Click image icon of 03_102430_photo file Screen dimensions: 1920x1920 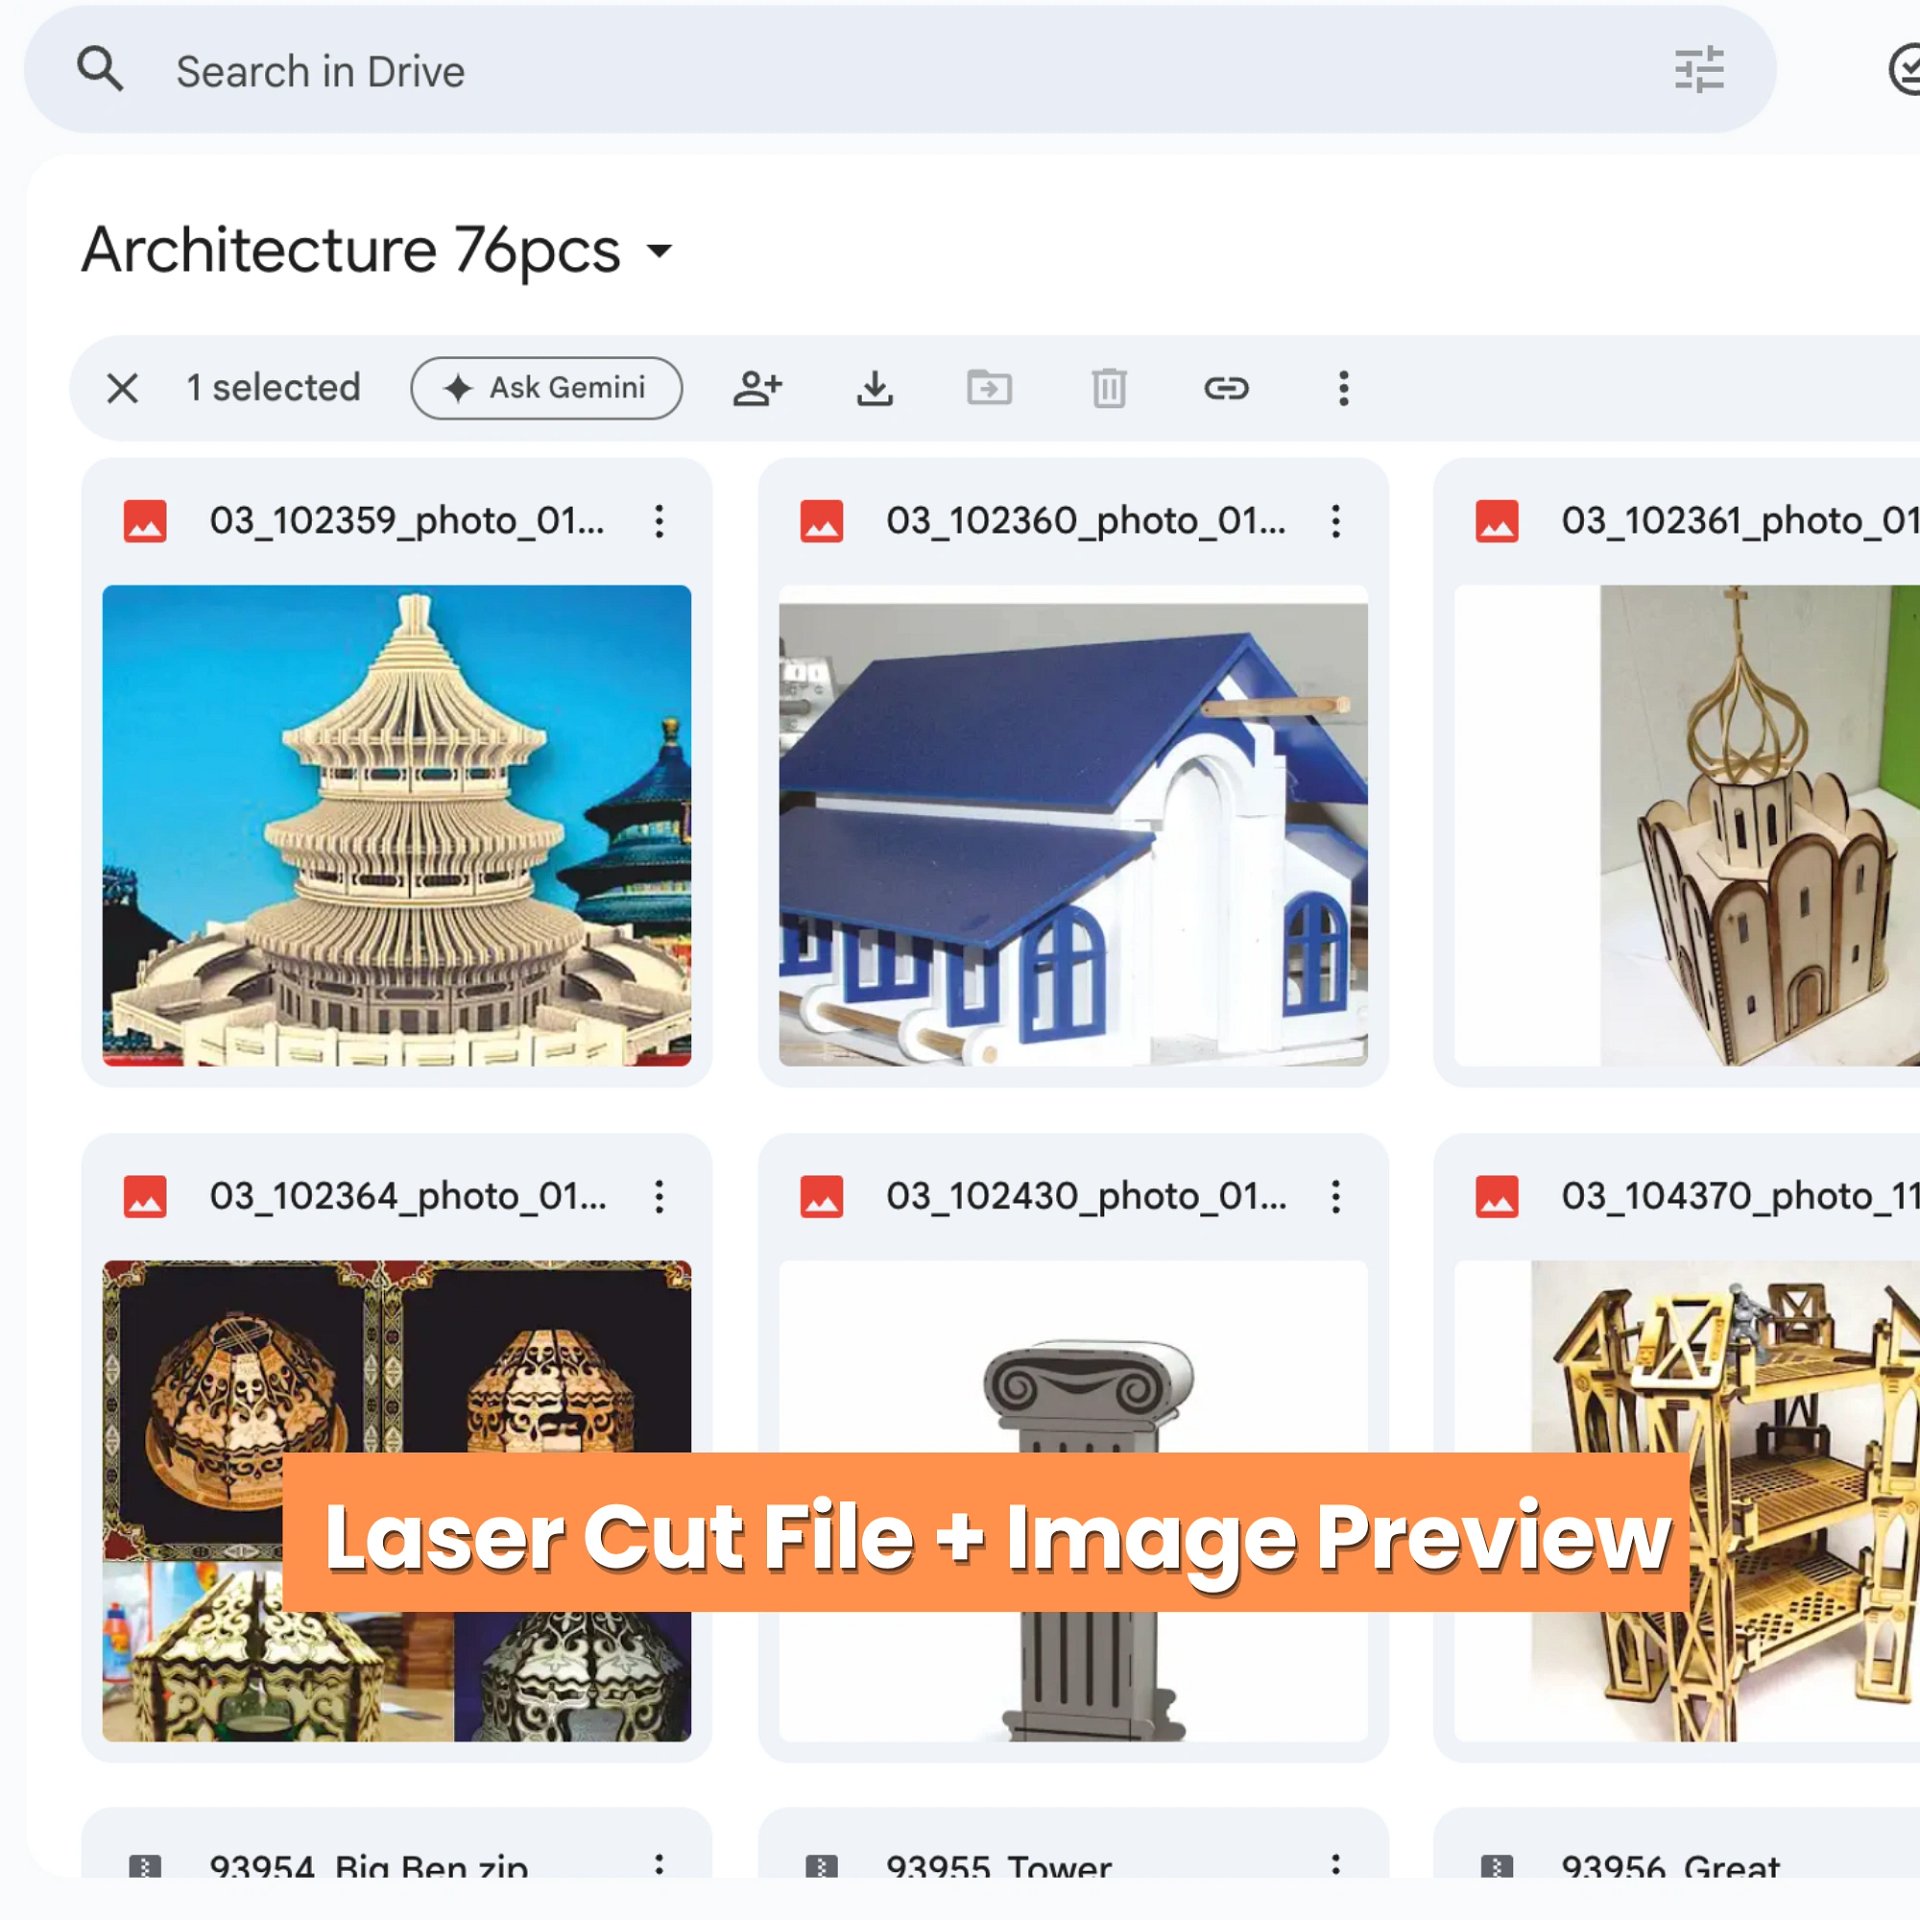coord(821,1196)
